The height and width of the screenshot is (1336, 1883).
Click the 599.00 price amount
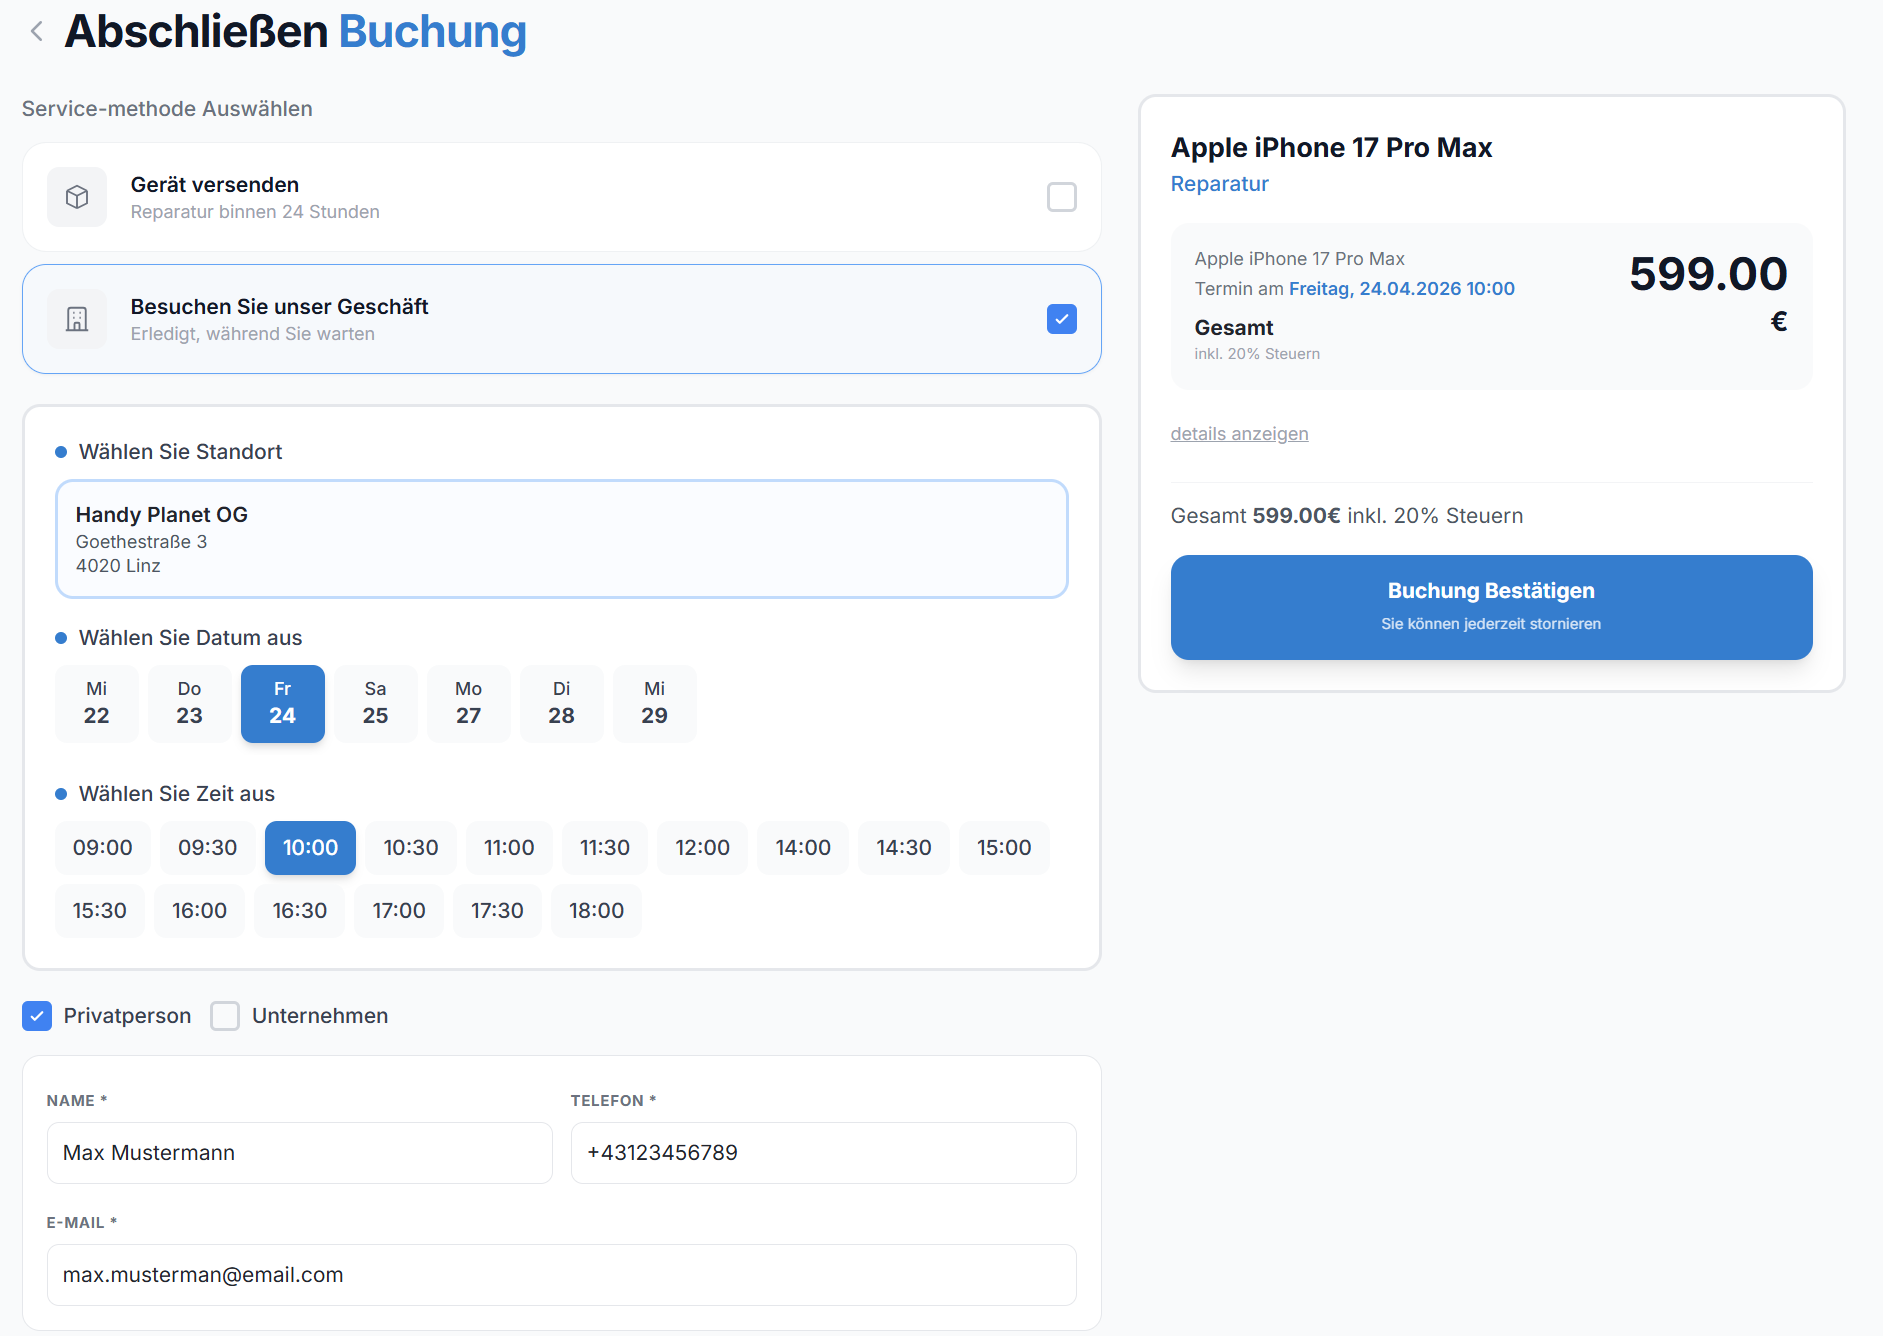pyautogui.click(x=1708, y=274)
